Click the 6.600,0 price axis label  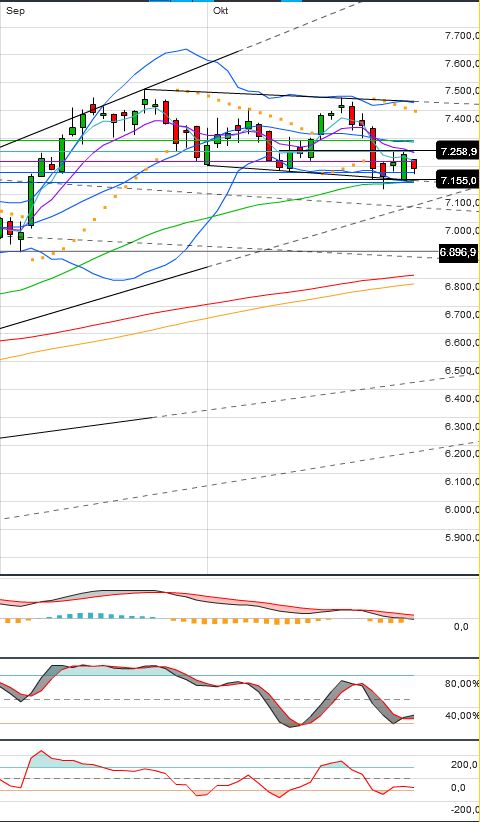click(462, 342)
